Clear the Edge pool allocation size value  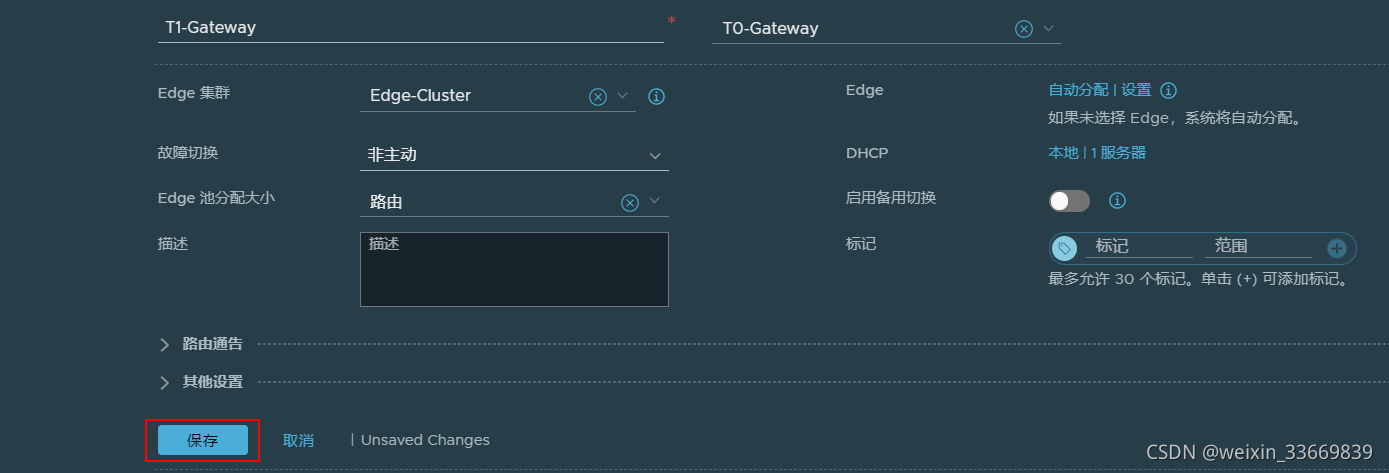pyautogui.click(x=630, y=202)
